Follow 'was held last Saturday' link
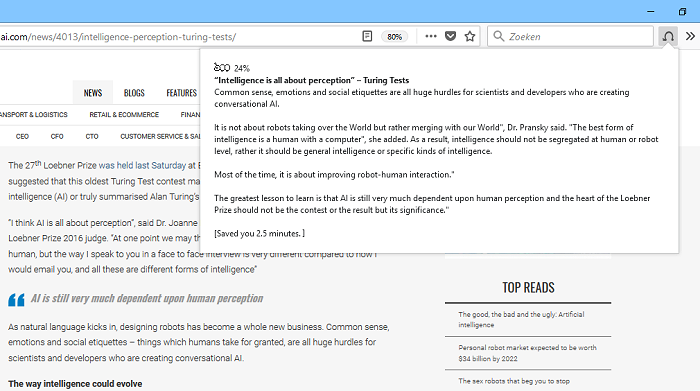 point(142,166)
